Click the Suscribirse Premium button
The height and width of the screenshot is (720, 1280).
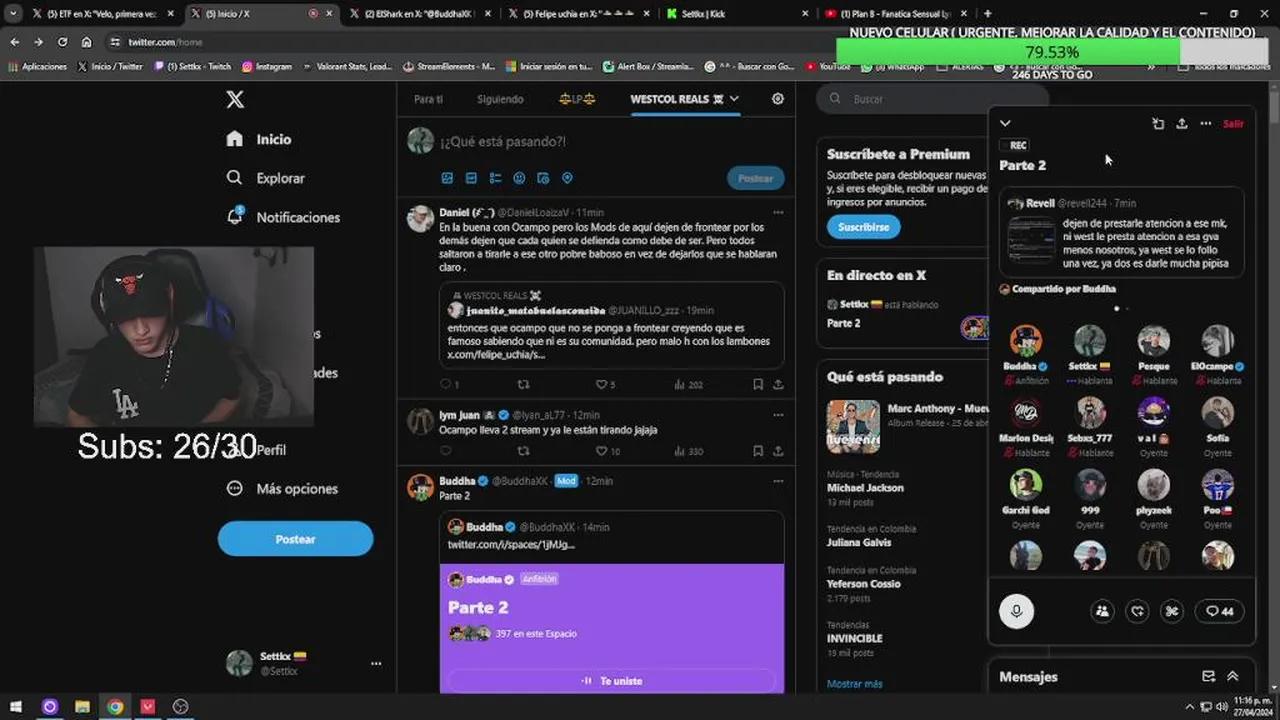tap(863, 227)
